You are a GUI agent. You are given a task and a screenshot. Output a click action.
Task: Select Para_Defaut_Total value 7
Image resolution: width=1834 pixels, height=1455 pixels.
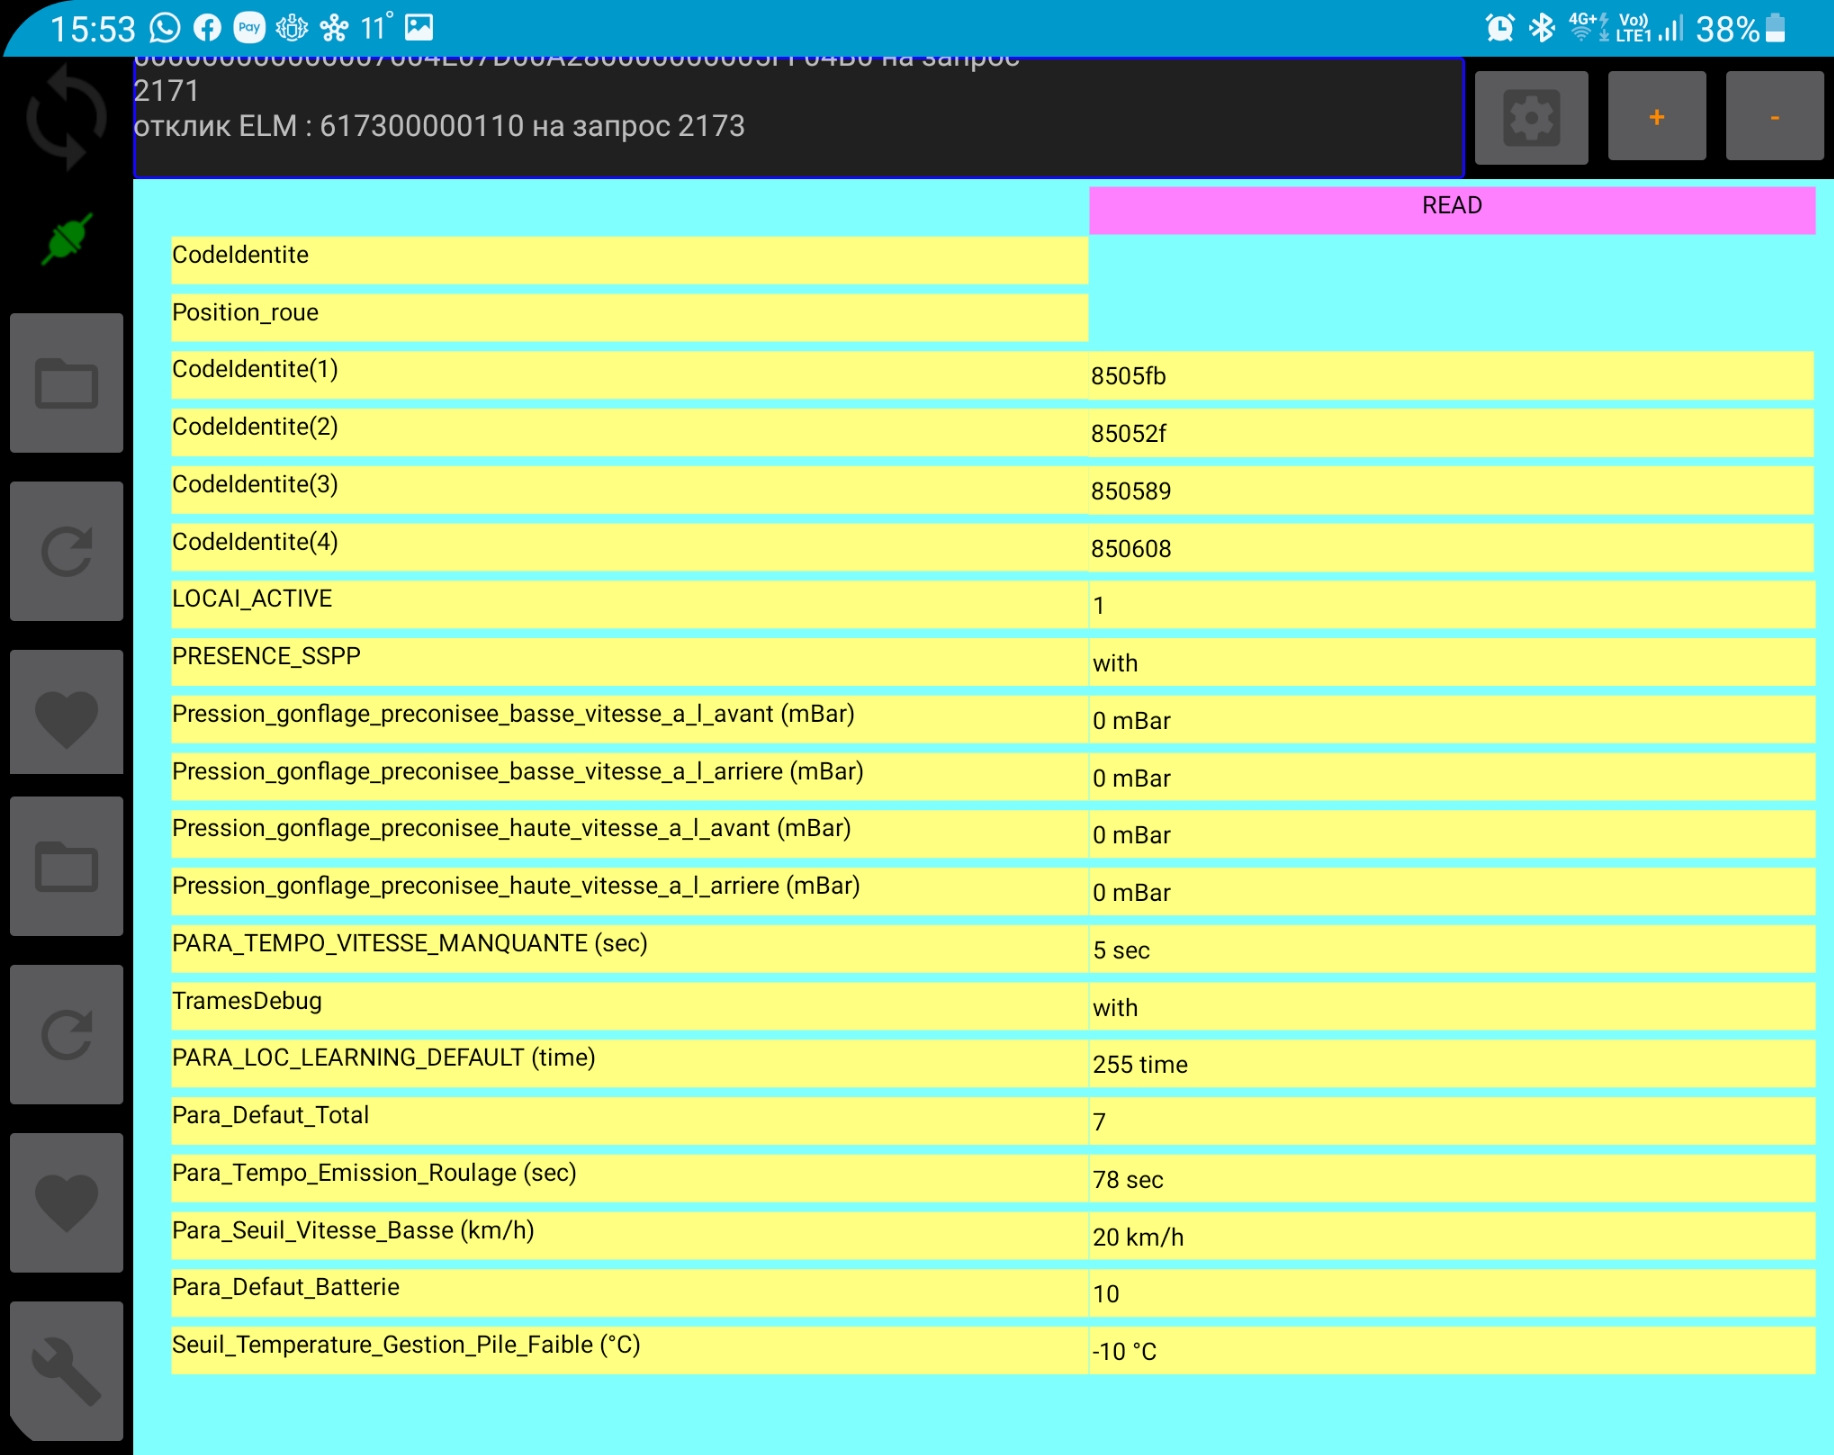[x=1451, y=1121]
